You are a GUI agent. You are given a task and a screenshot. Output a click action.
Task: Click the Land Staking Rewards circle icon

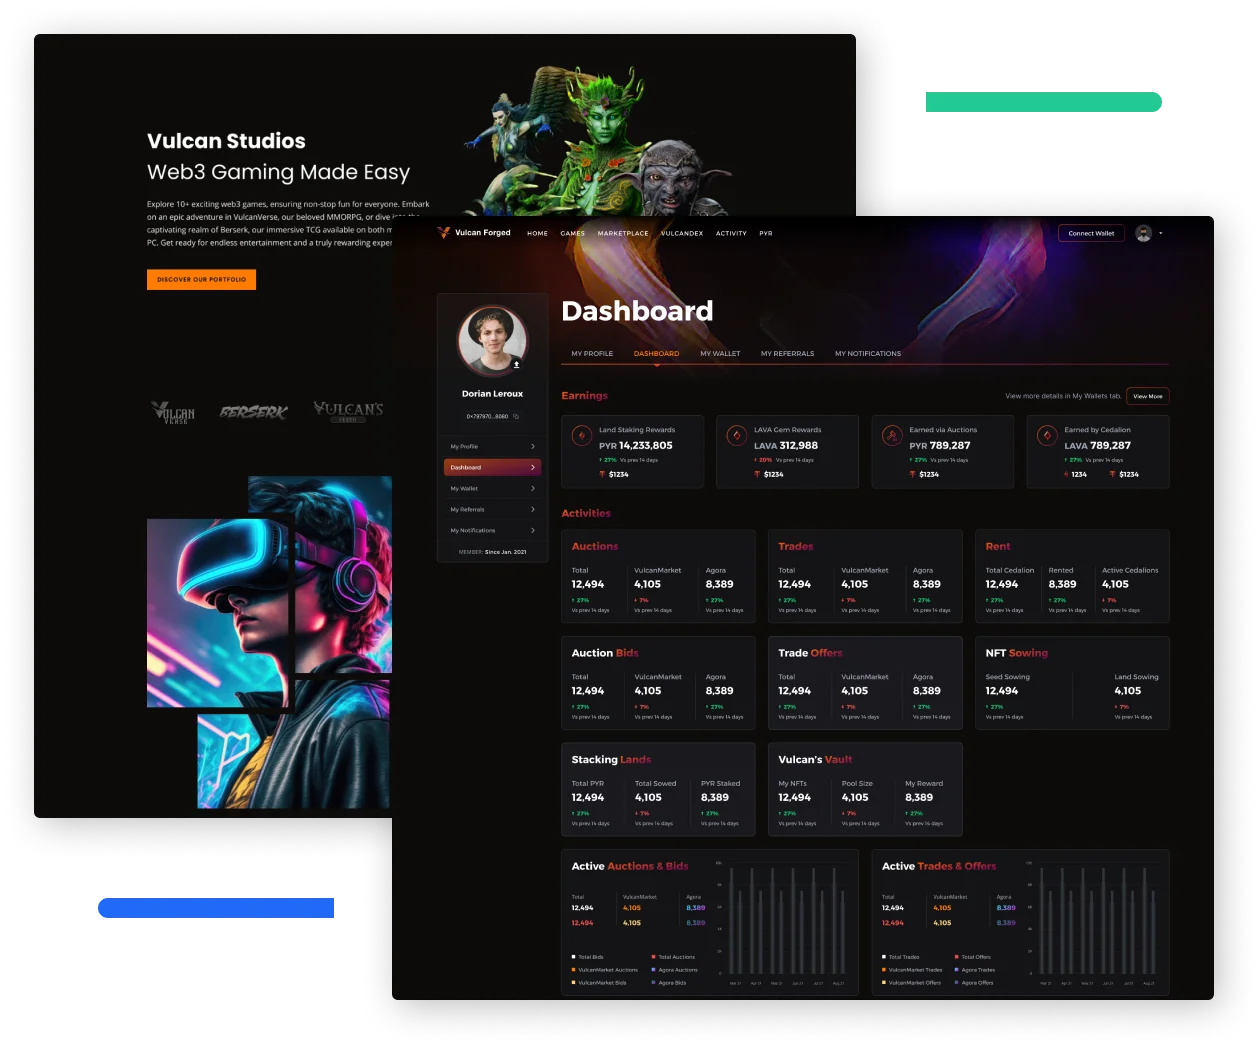581,436
